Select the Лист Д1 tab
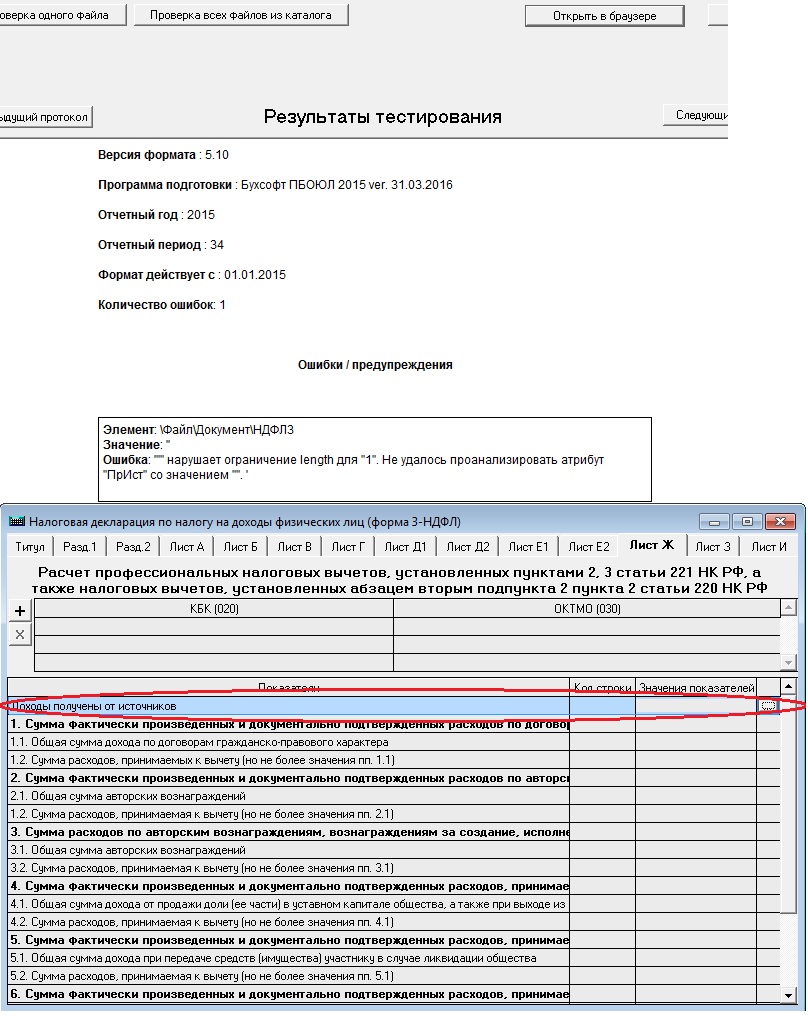 pos(405,546)
